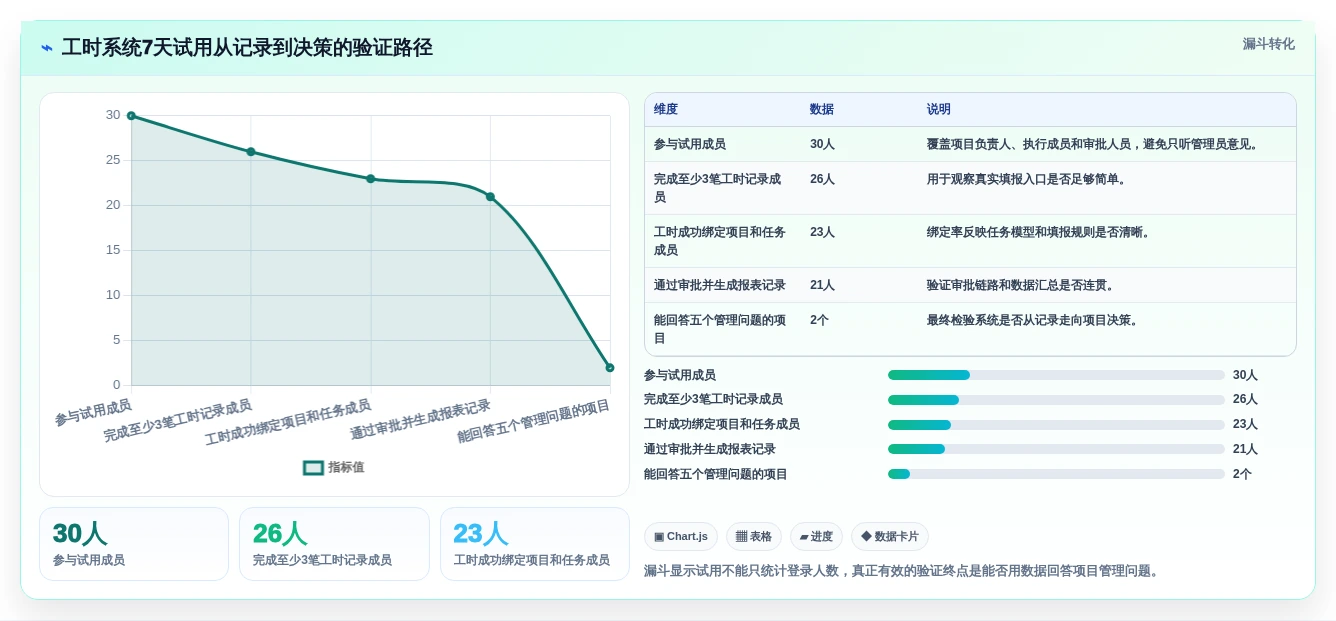Click the Chart.js tag chip
1336x621 pixels.
tap(681, 537)
